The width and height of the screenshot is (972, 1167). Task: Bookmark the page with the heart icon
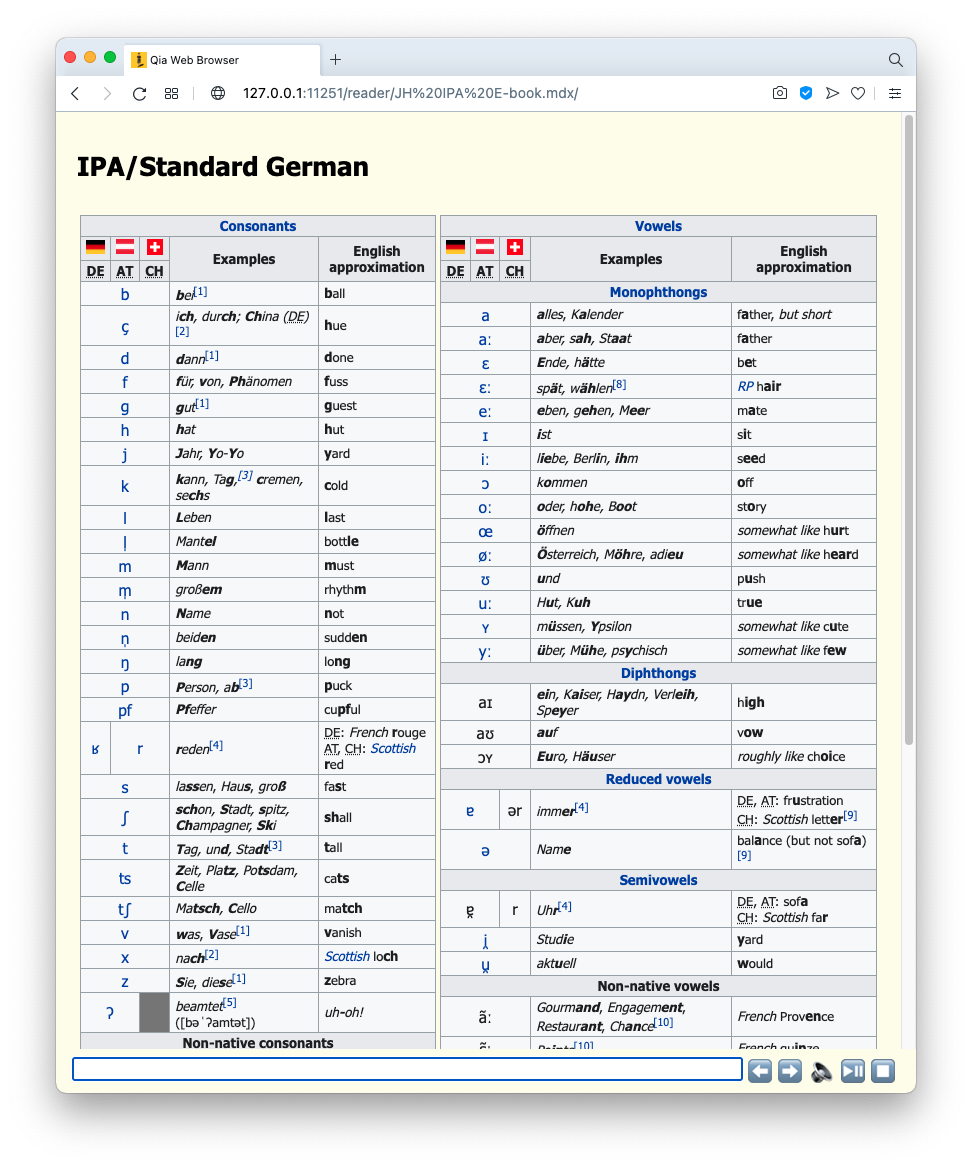click(x=858, y=93)
